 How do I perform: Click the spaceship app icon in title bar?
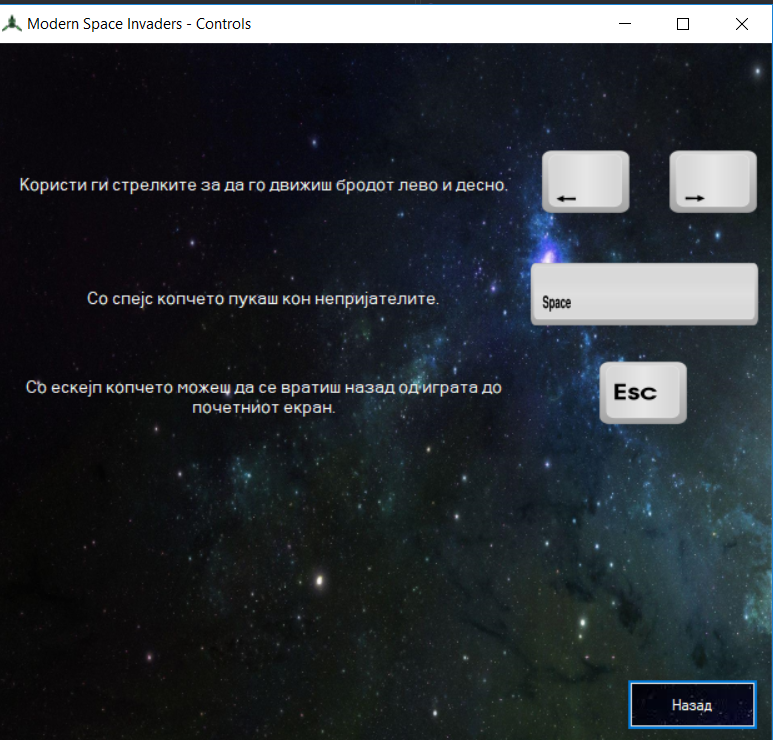coord(11,24)
